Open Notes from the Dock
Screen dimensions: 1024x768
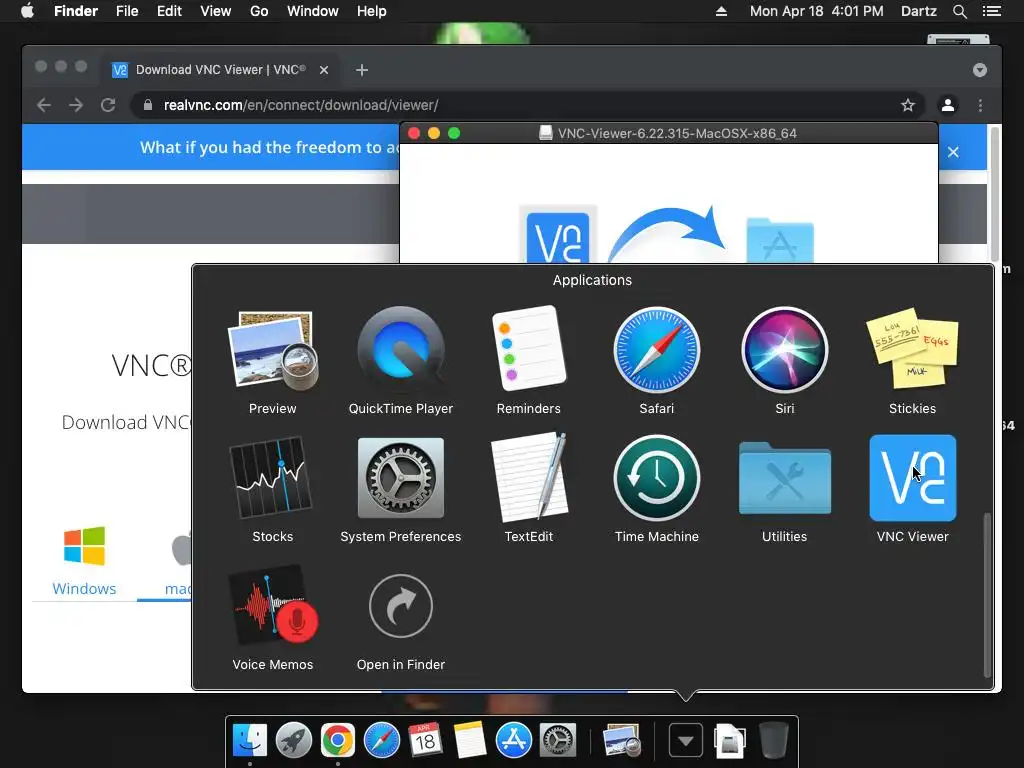click(x=469, y=740)
